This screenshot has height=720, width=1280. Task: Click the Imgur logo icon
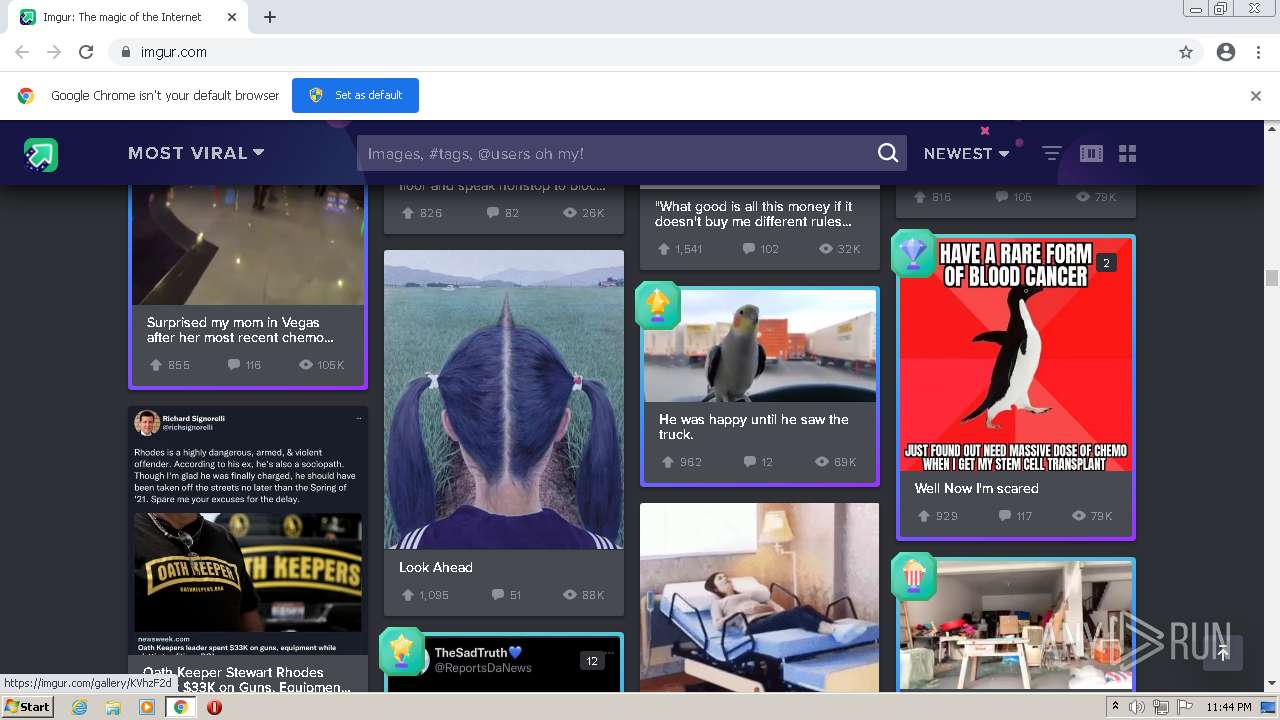pos(41,154)
